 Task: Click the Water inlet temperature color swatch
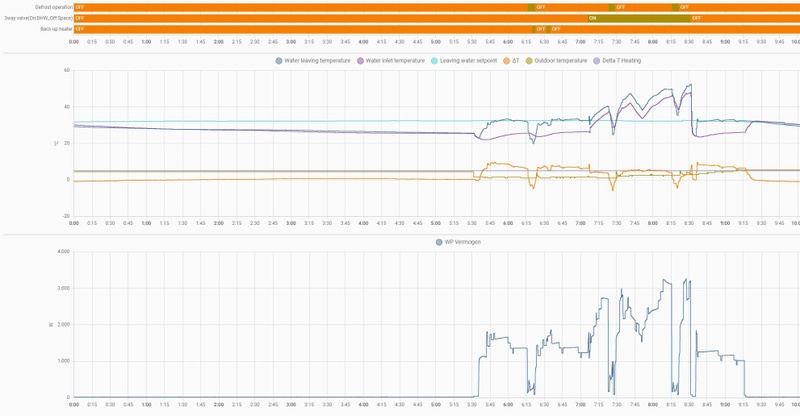point(360,61)
